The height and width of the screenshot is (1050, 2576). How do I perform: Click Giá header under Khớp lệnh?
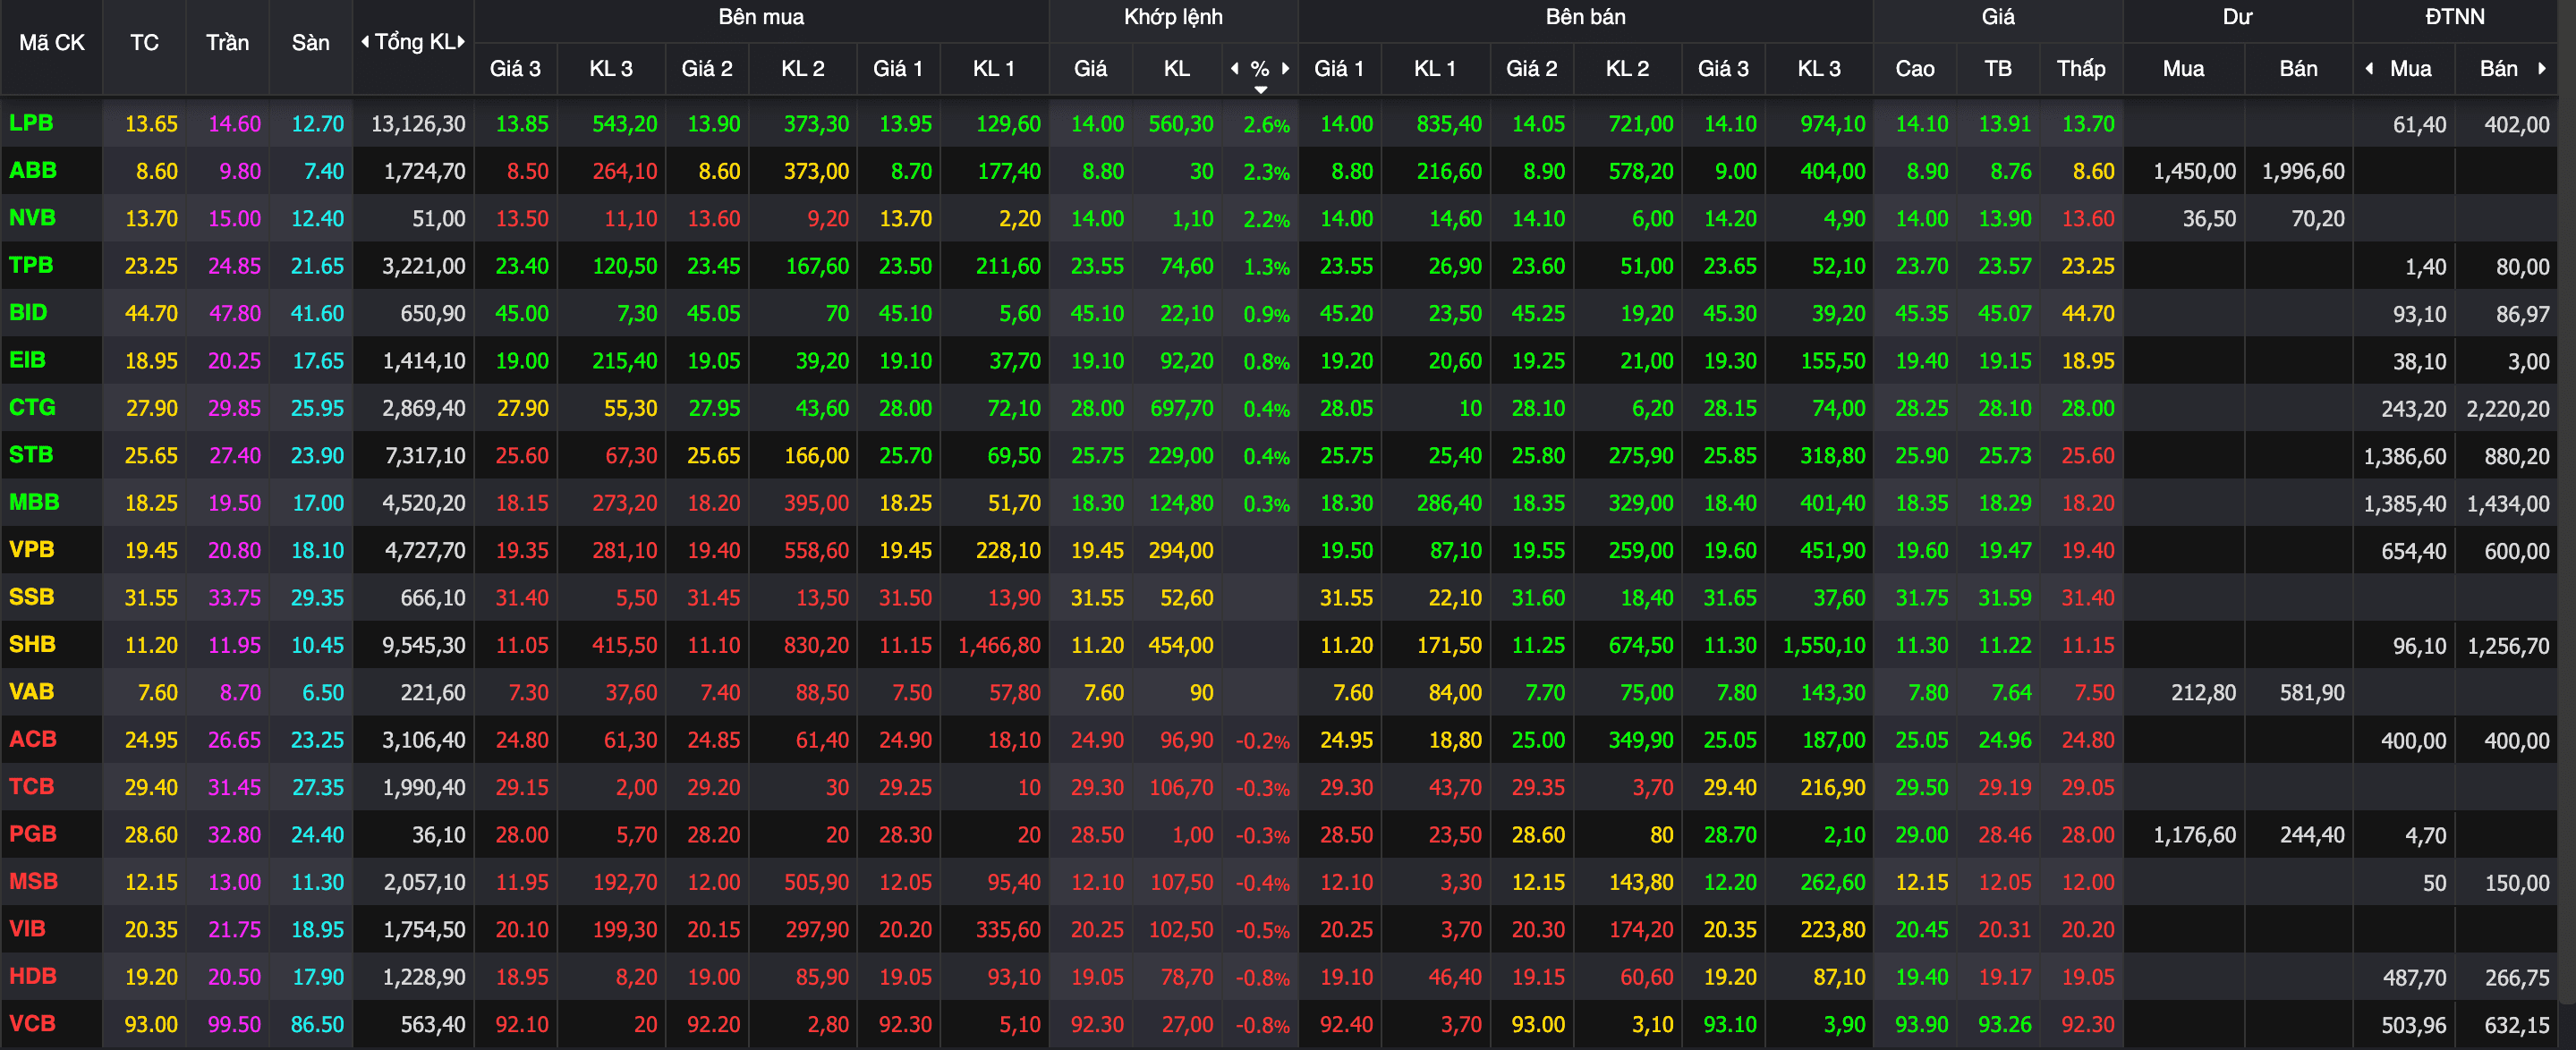pyautogui.click(x=1090, y=68)
